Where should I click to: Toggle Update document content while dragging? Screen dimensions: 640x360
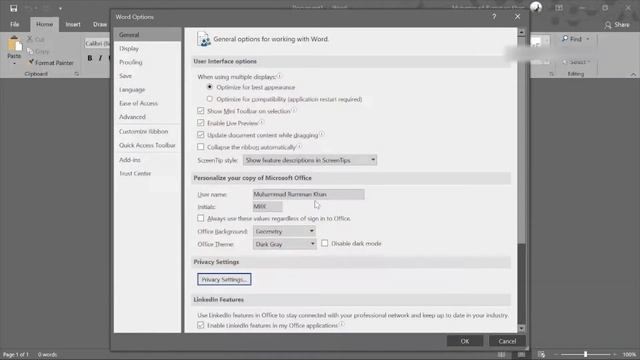pyautogui.click(x=200, y=135)
